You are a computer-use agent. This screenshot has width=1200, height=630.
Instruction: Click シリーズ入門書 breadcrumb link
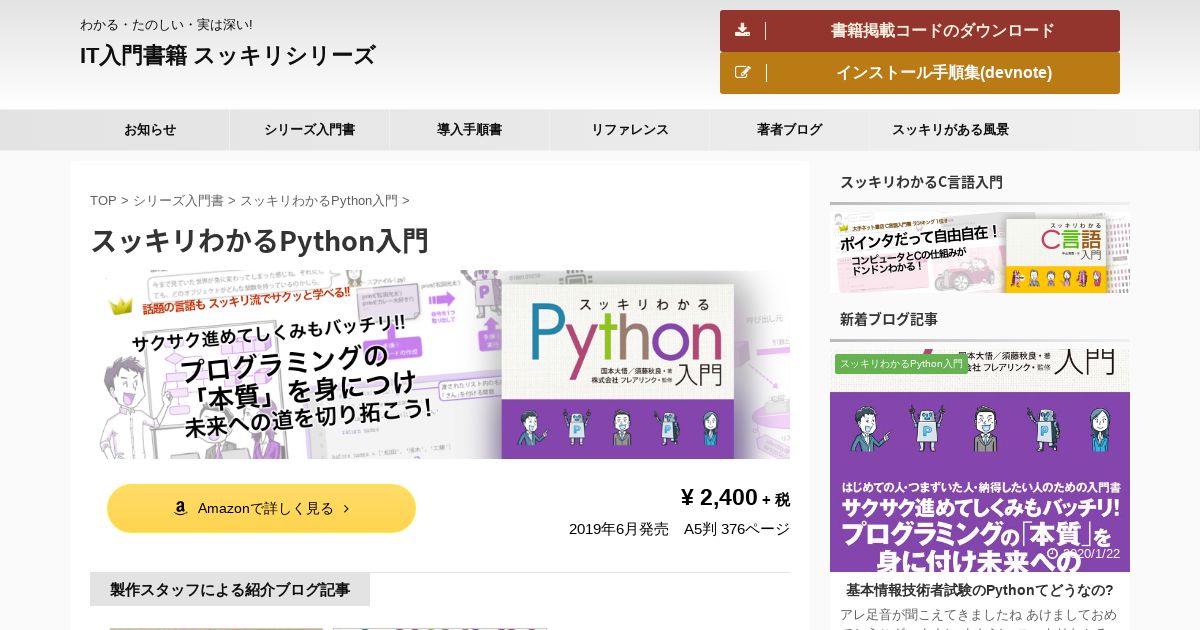[x=178, y=200]
